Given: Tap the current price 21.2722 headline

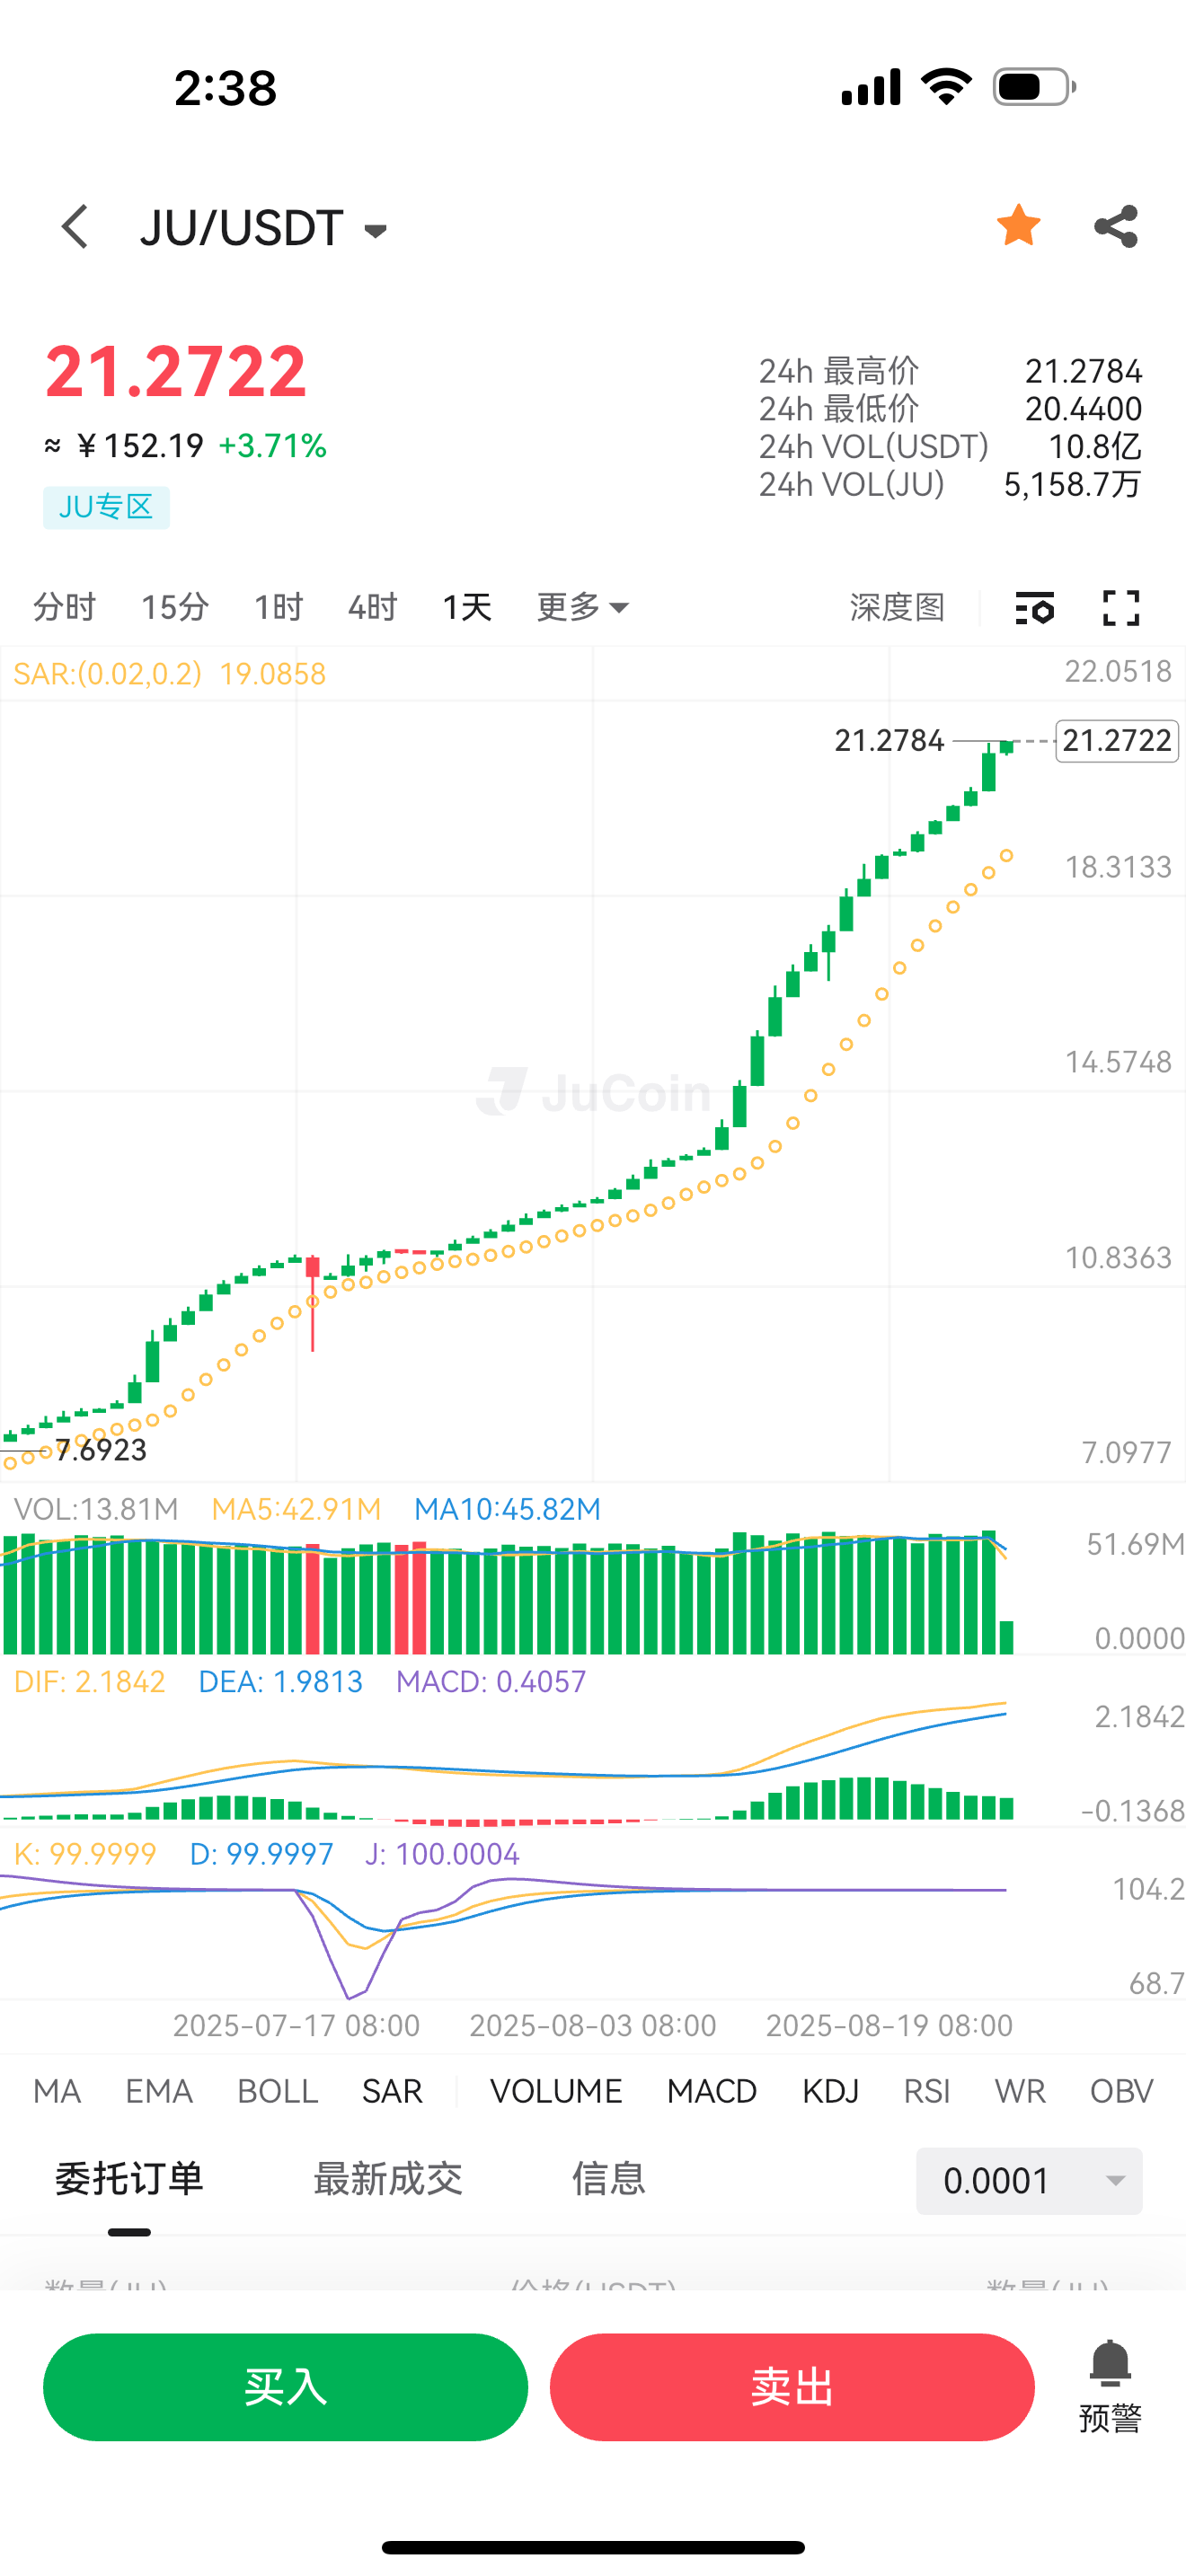Looking at the screenshot, I should click(176, 371).
